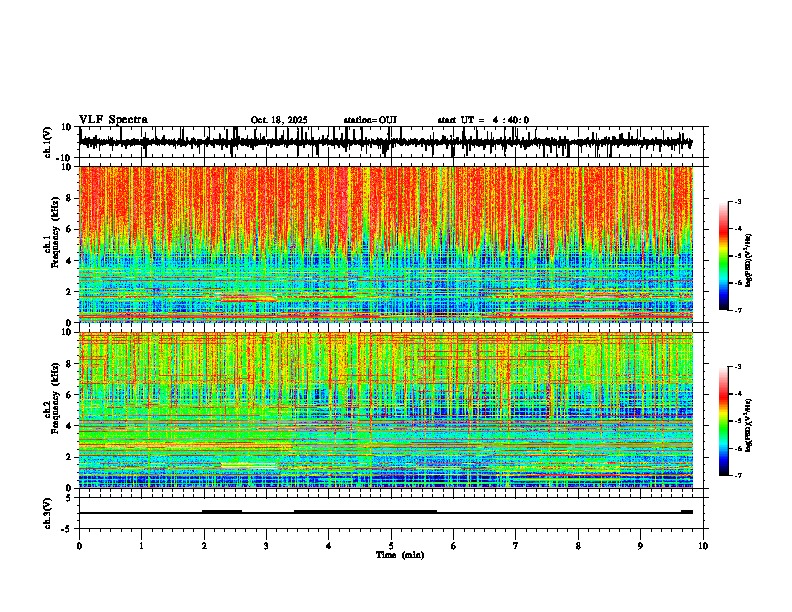
Task: Click time axis tick label "2"
Action: pyautogui.click(x=204, y=546)
